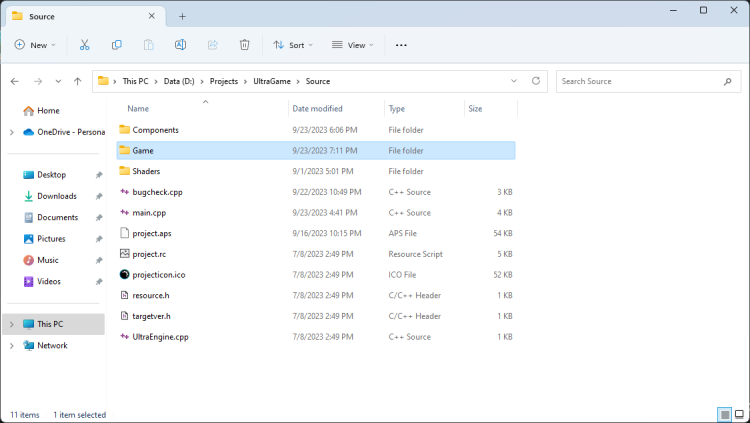Open the View dropdown menu

tap(353, 45)
